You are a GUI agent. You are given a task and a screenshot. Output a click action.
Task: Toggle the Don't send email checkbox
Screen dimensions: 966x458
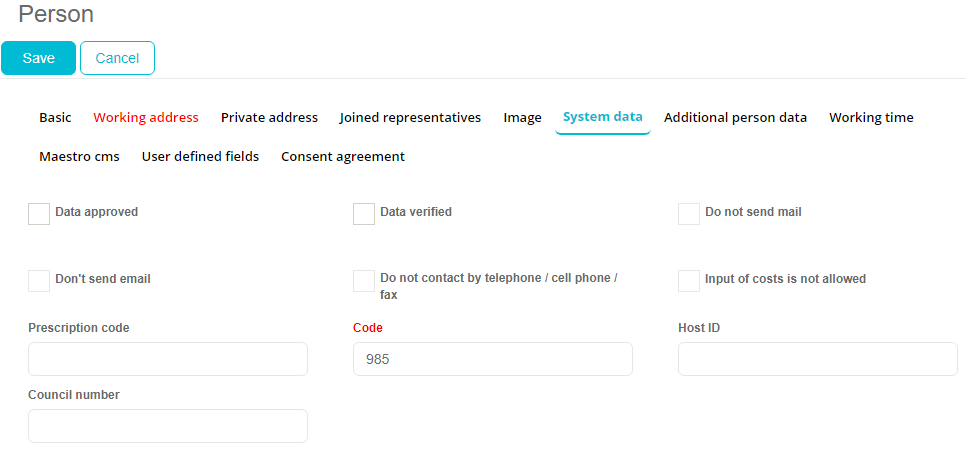click(x=39, y=281)
